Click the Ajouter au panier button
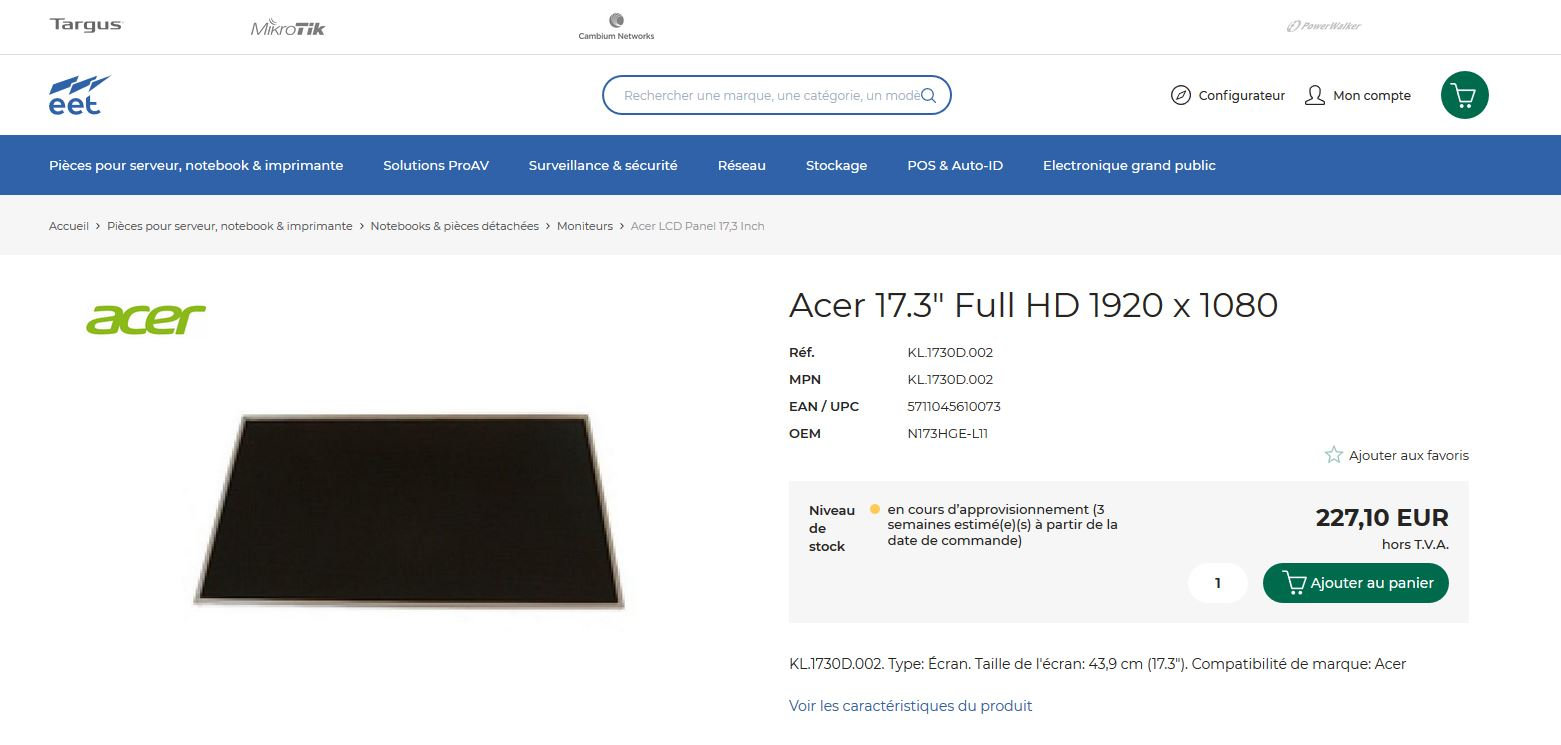The width and height of the screenshot is (1561, 745). point(1356,583)
